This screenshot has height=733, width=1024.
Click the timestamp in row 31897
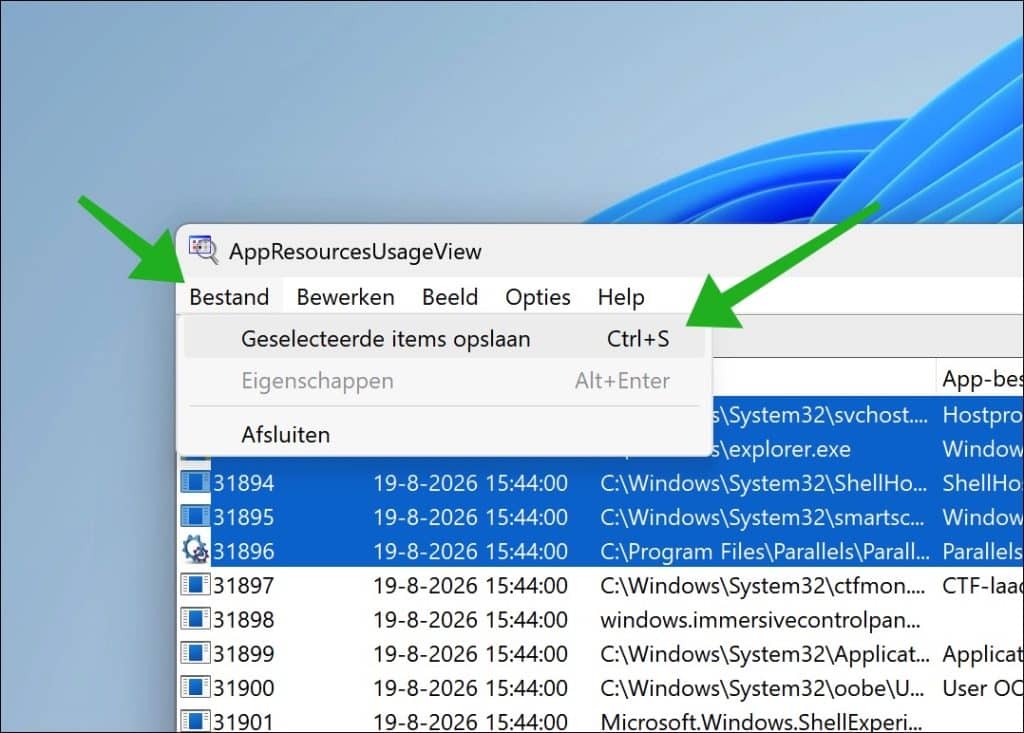click(470, 585)
